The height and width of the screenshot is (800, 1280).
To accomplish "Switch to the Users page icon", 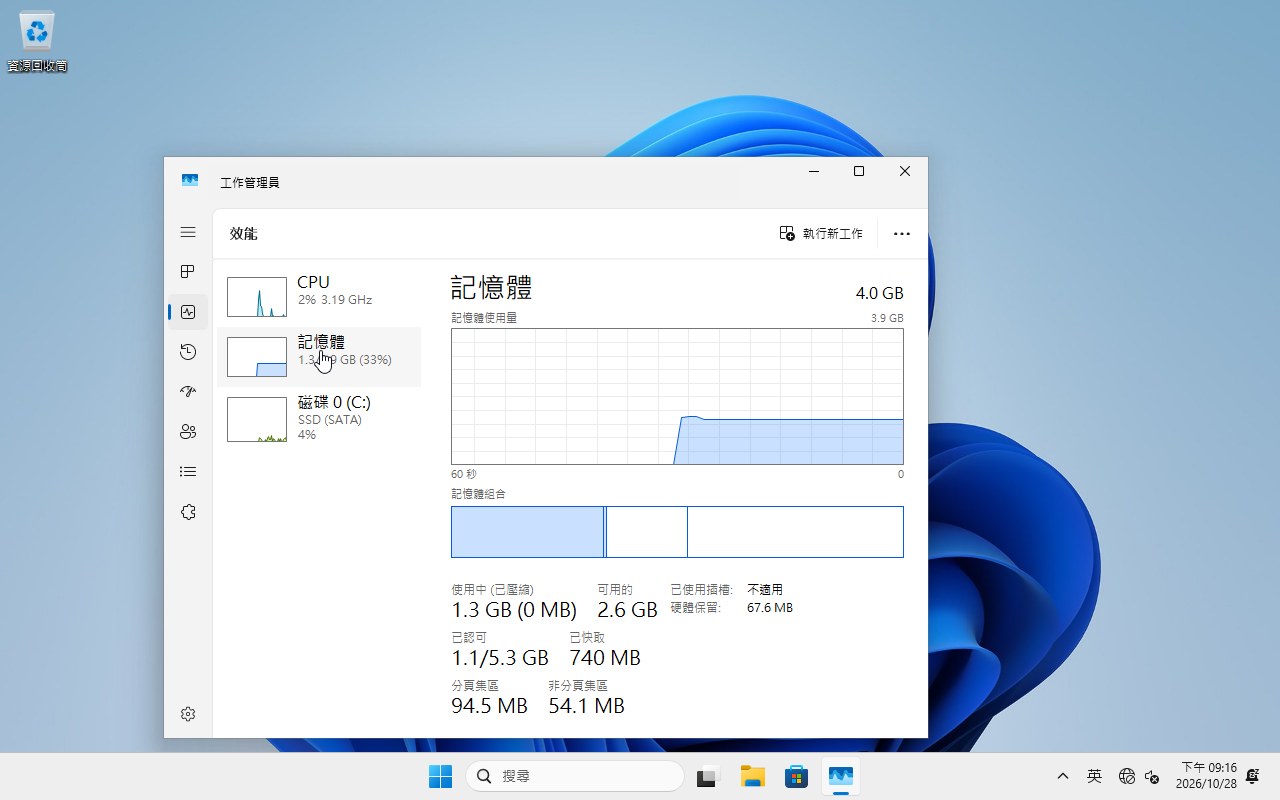I will click(x=188, y=432).
